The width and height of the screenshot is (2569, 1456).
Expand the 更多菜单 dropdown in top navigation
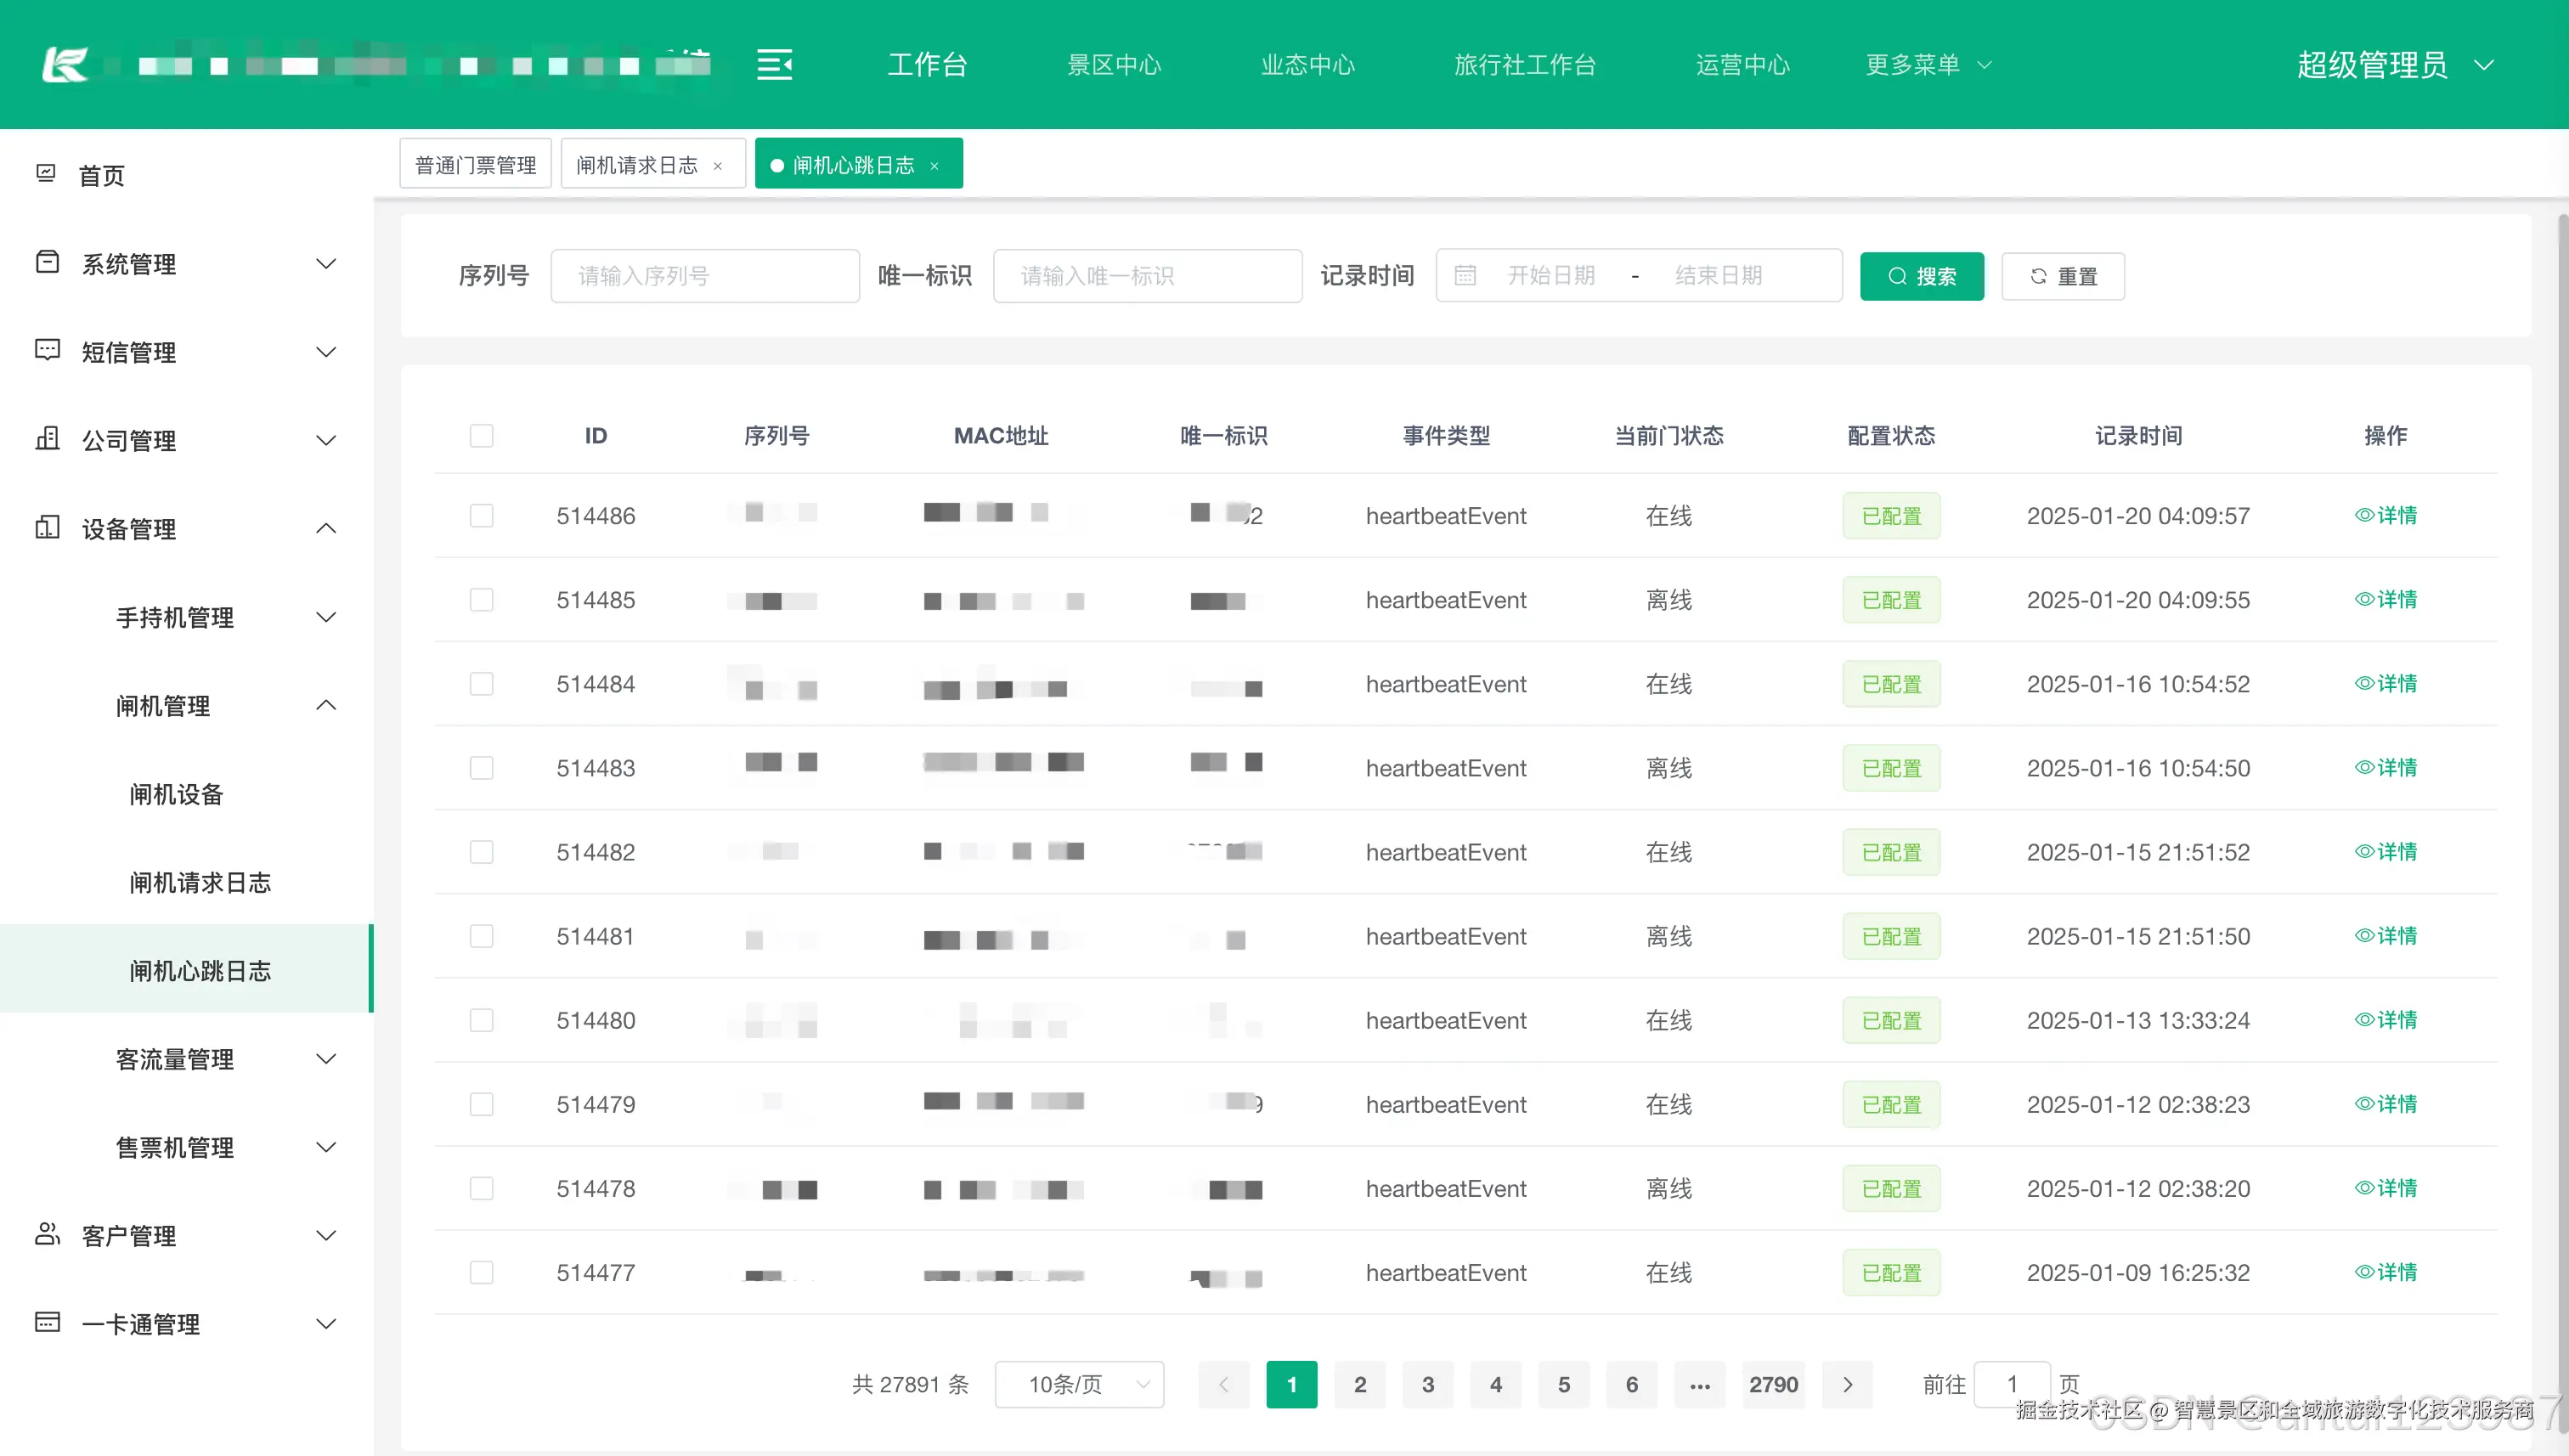(x=1928, y=65)
